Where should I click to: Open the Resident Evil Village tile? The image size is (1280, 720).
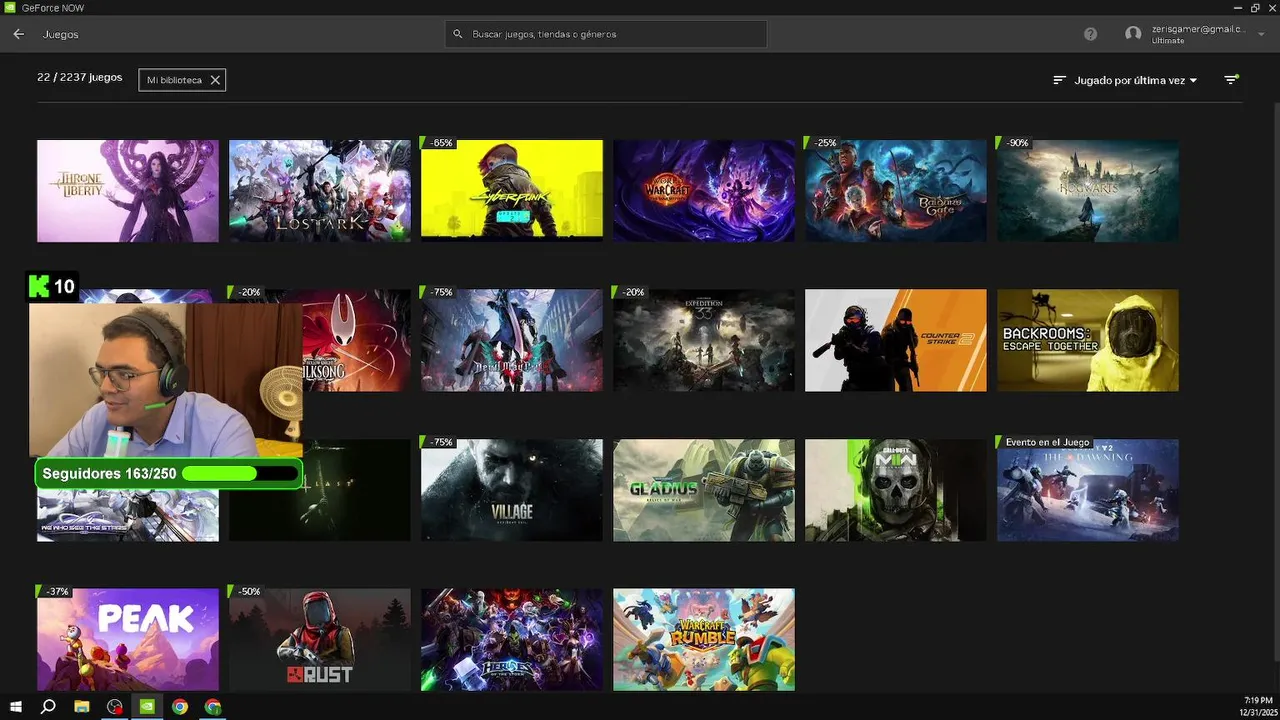(512, 491)
